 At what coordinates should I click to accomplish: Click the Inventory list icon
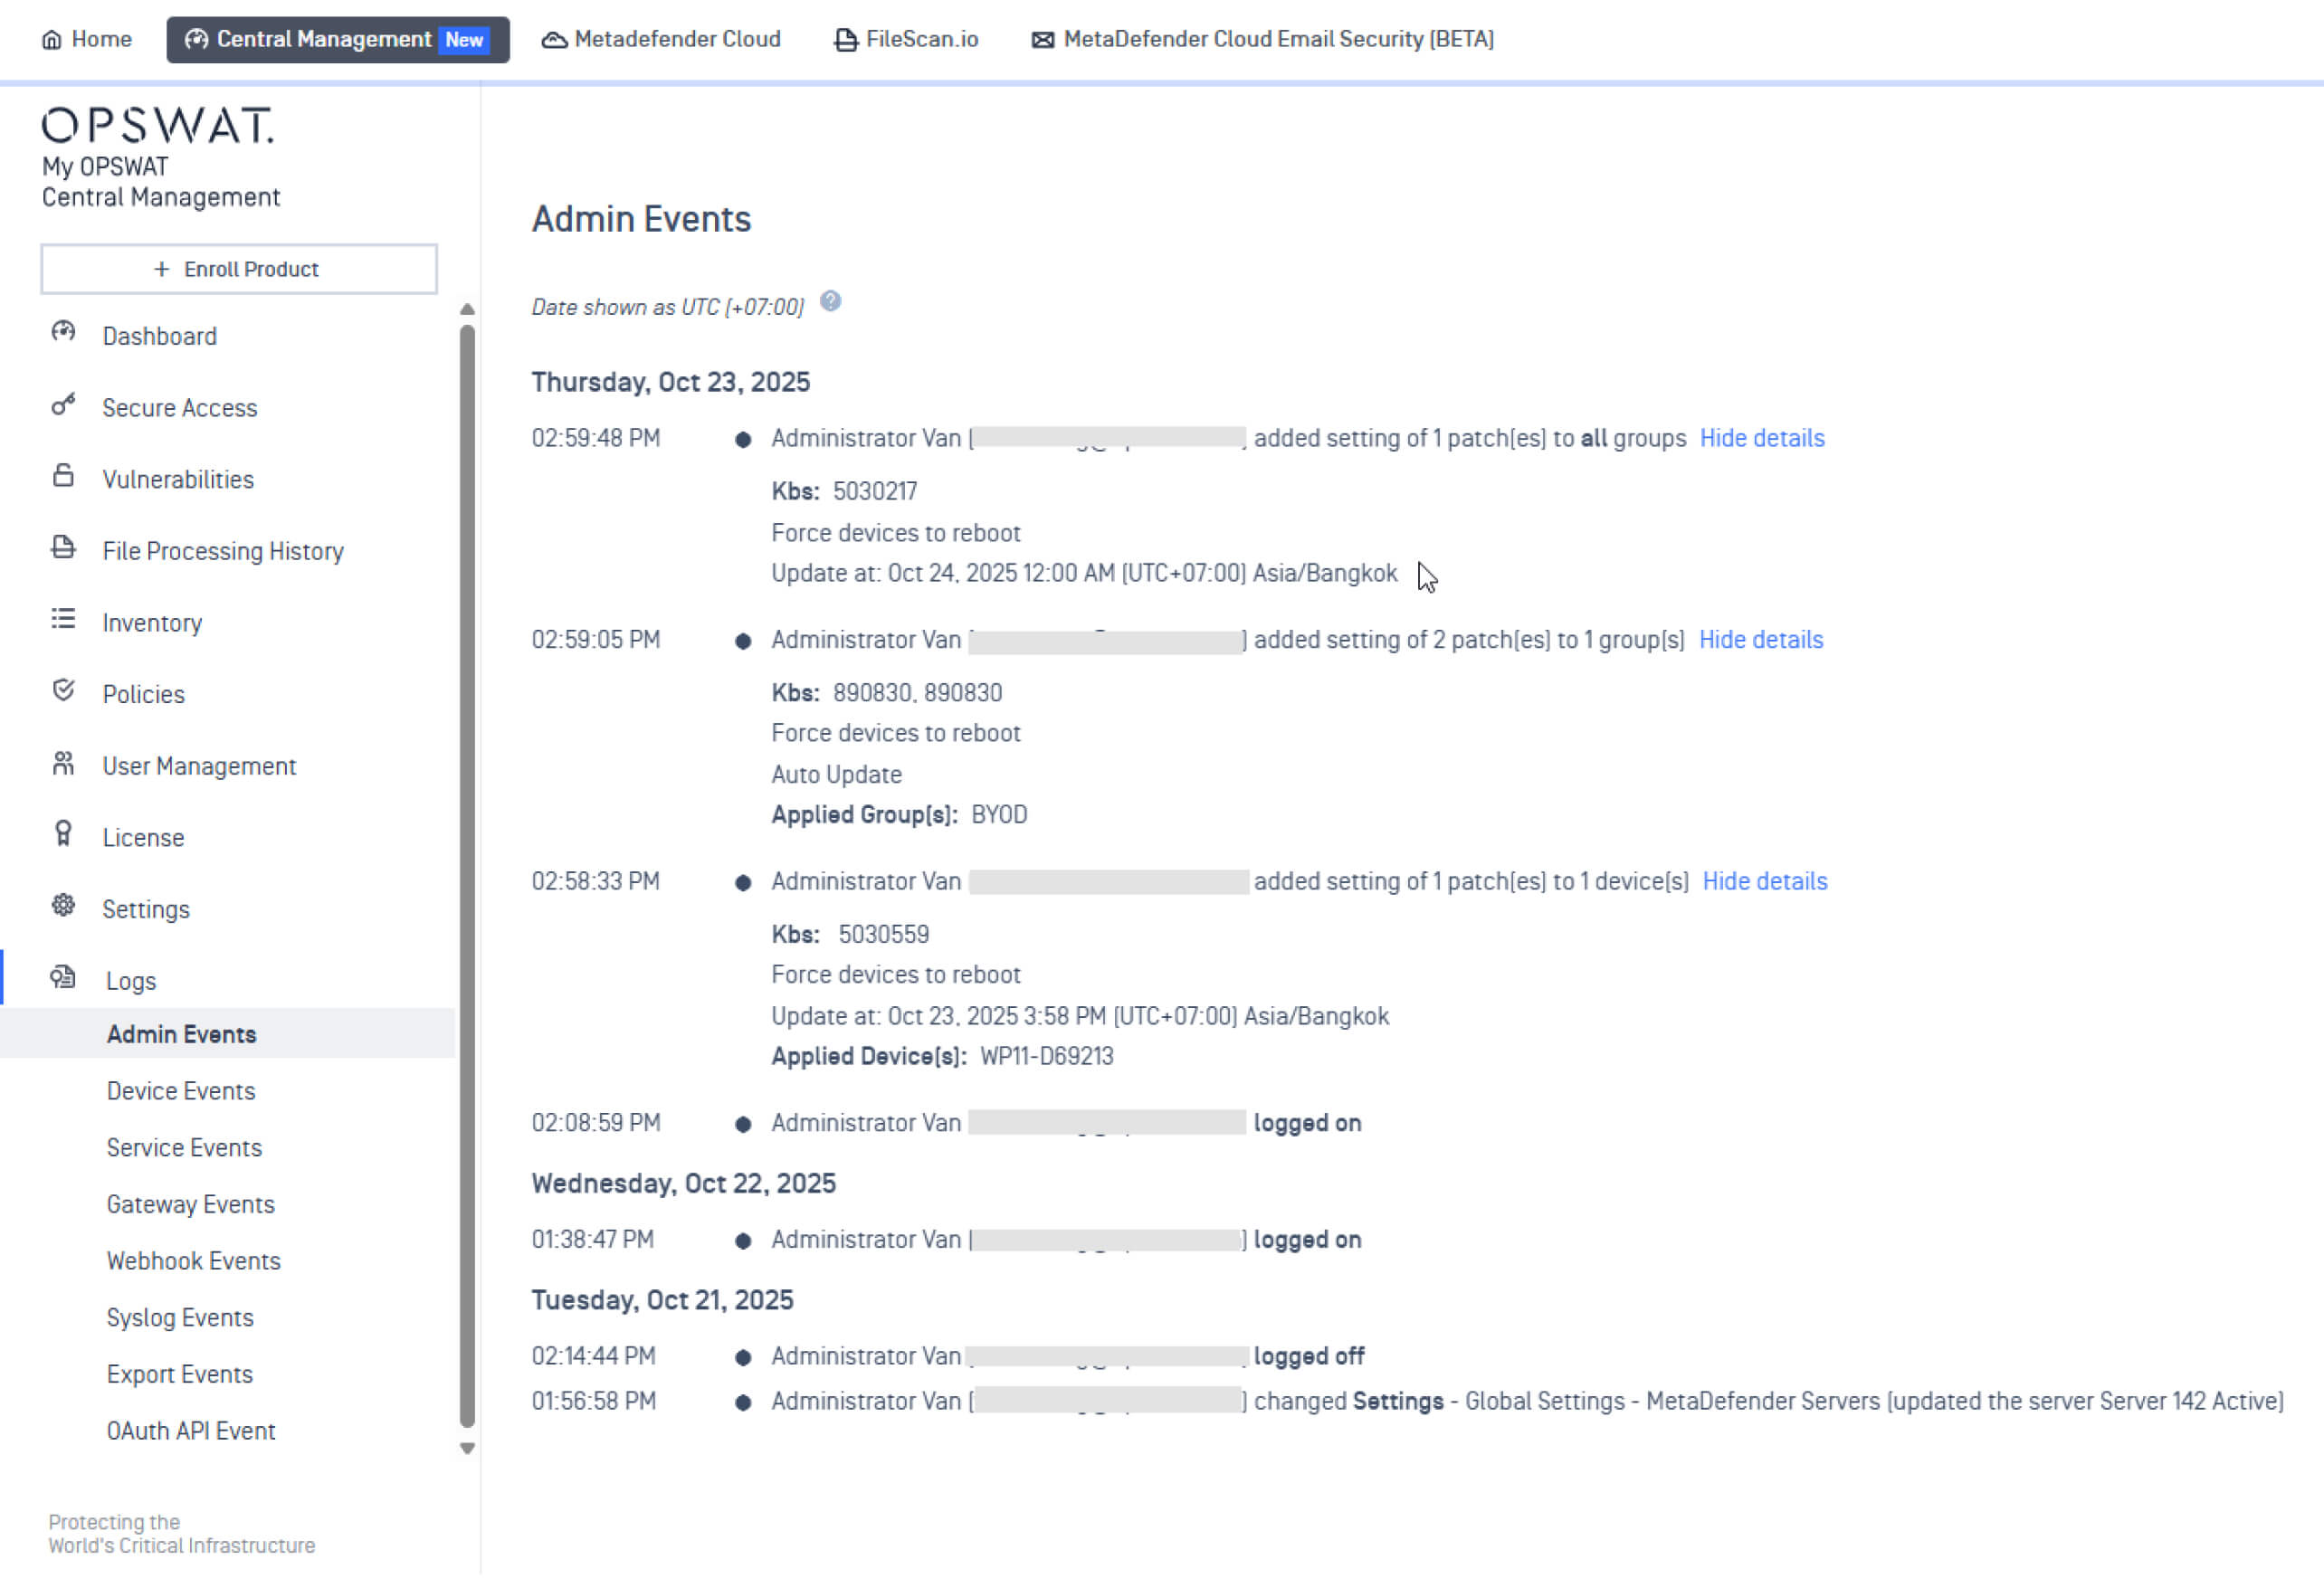63,620
